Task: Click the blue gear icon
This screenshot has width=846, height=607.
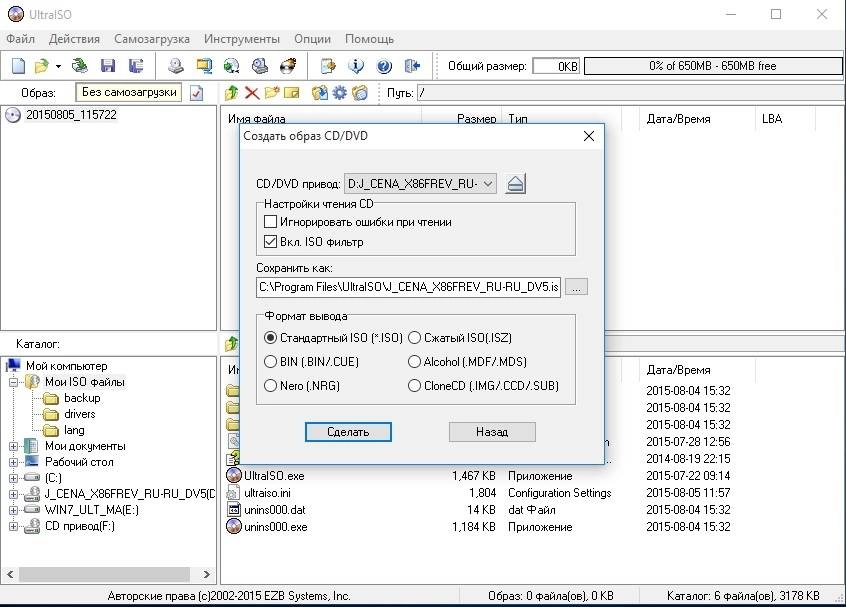Action: click(339, 93)
